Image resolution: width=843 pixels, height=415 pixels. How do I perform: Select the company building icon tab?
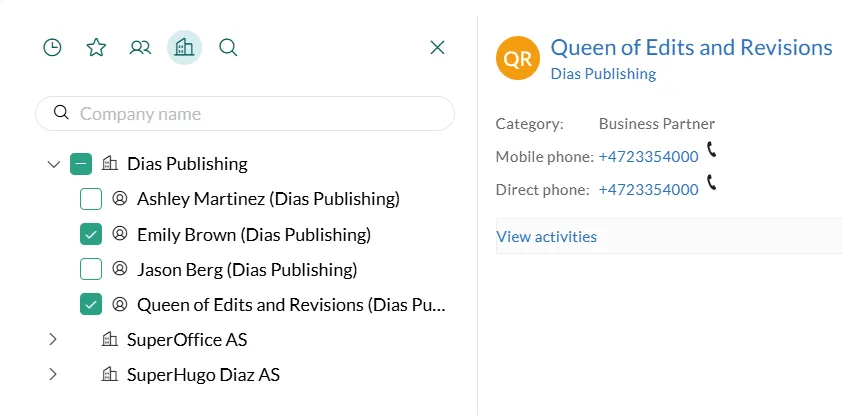pos(184,47)
